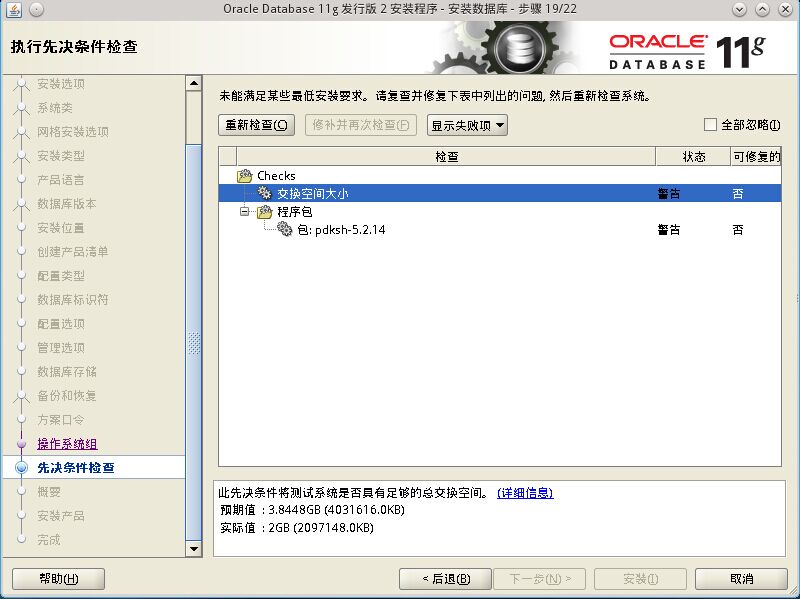Click the 配置类型 step
Screen dimensions: 800x599
click(x=61, y=276)
